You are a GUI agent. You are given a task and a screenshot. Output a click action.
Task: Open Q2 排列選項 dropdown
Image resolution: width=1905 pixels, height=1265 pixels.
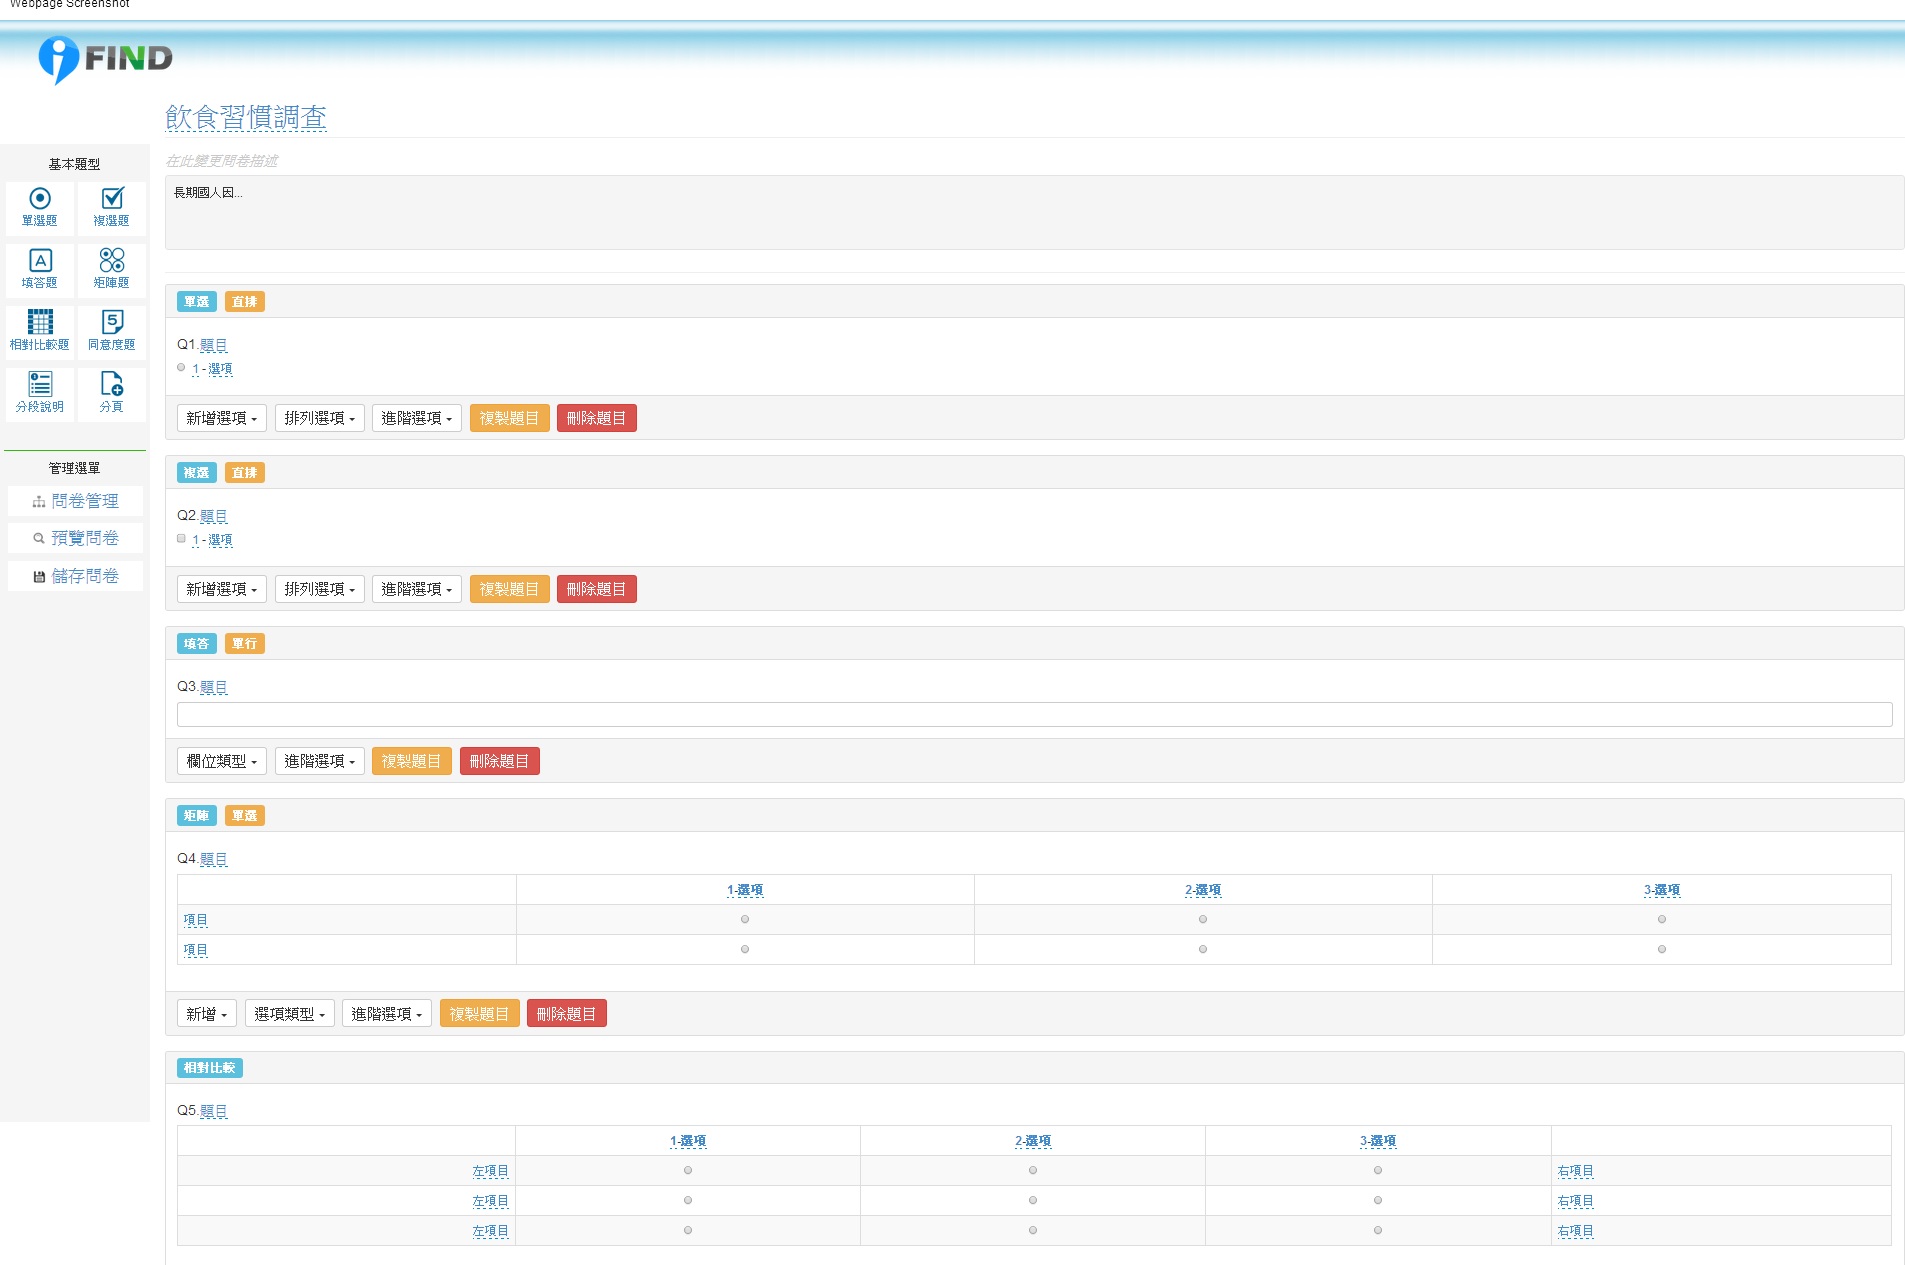click(x=320, y=589)
